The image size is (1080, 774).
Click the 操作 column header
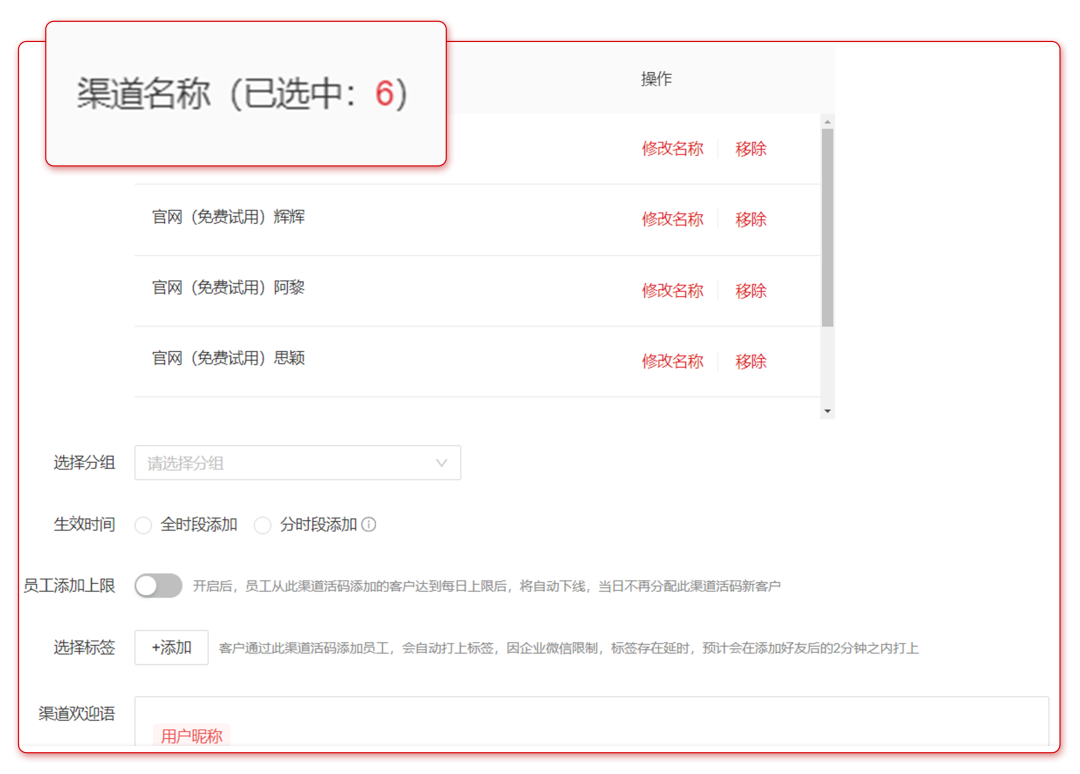pyautogui.click(x=657, y=78)
